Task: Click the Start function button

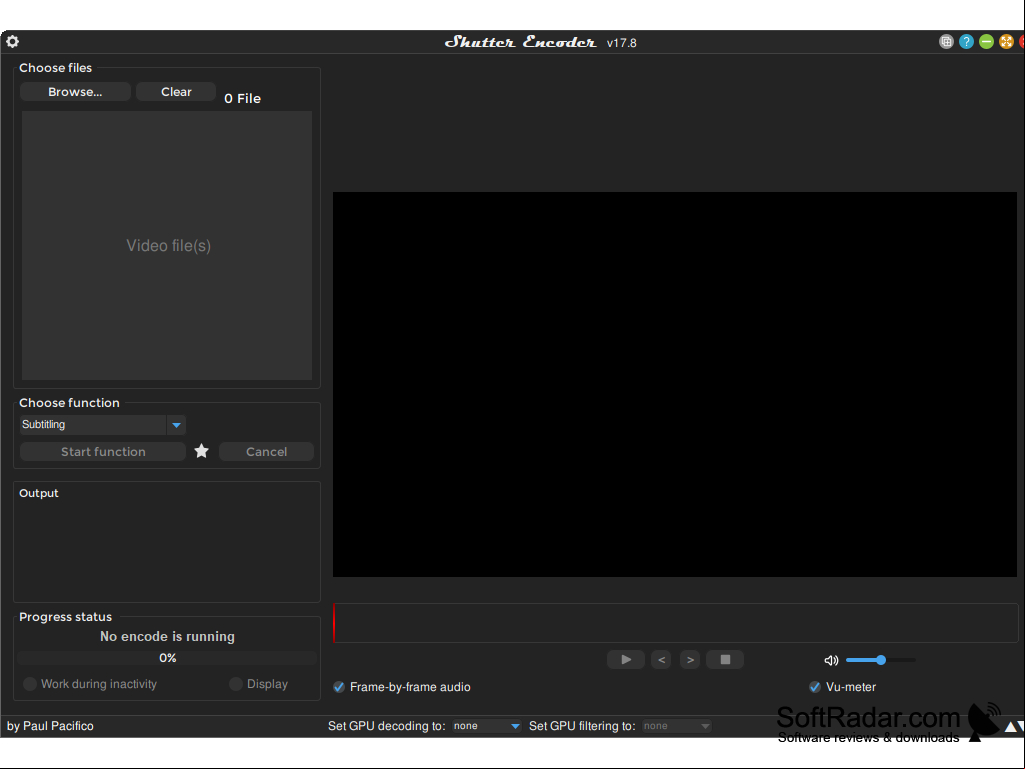Action: [103, 452]
